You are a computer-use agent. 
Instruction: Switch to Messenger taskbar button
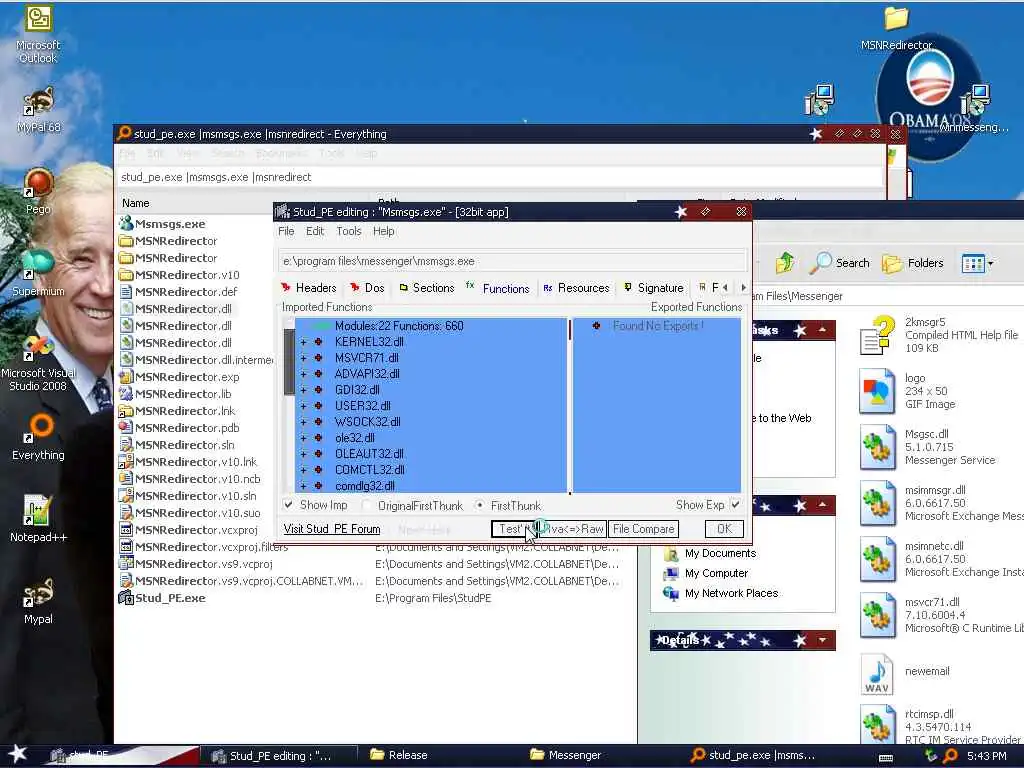tap(566, 755)
